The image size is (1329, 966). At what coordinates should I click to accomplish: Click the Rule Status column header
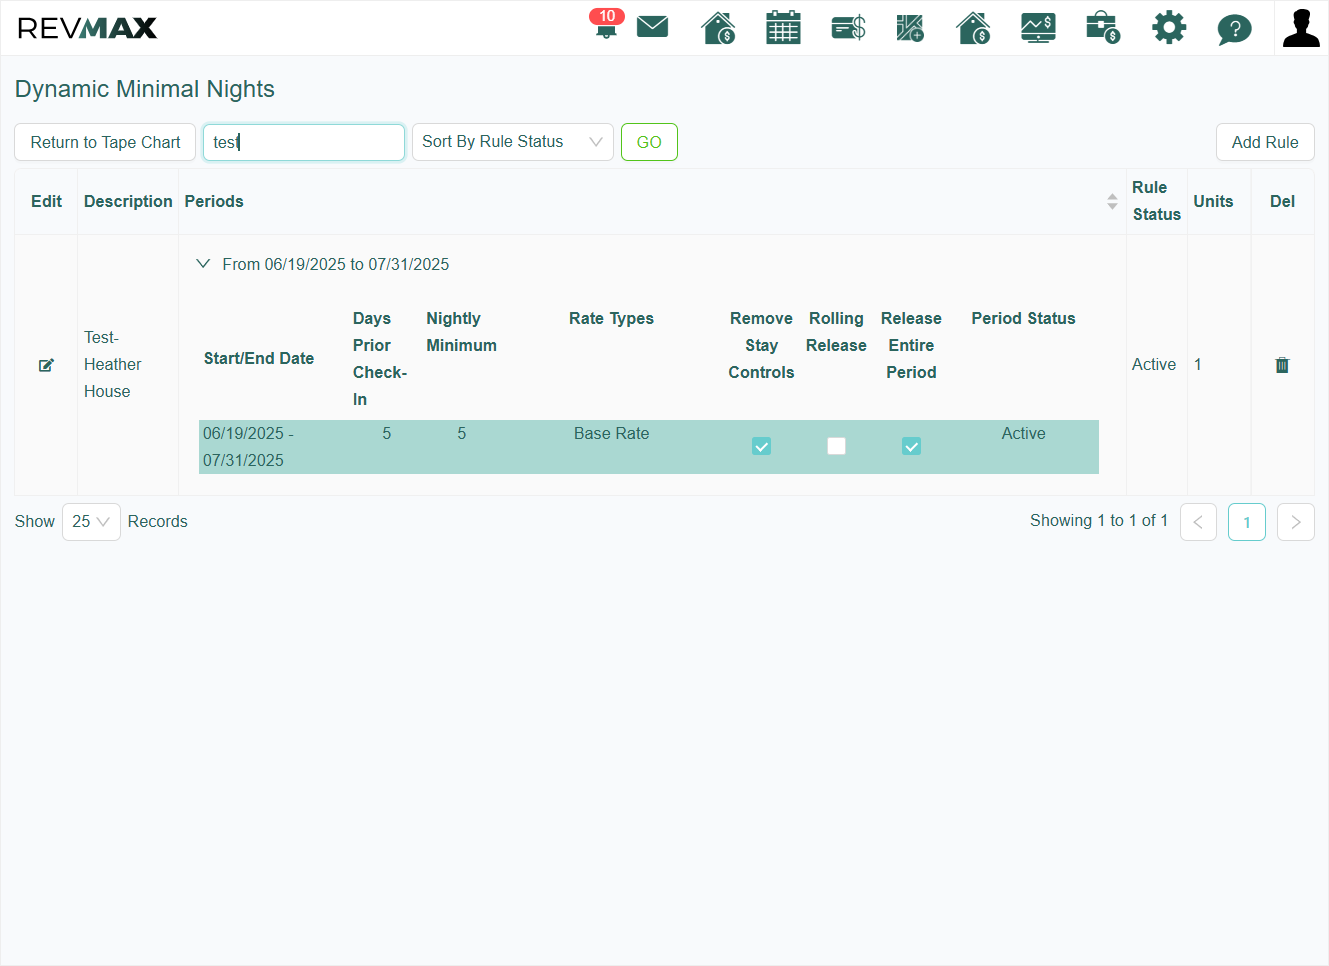pyautogui.click(x=1156, y=201)
